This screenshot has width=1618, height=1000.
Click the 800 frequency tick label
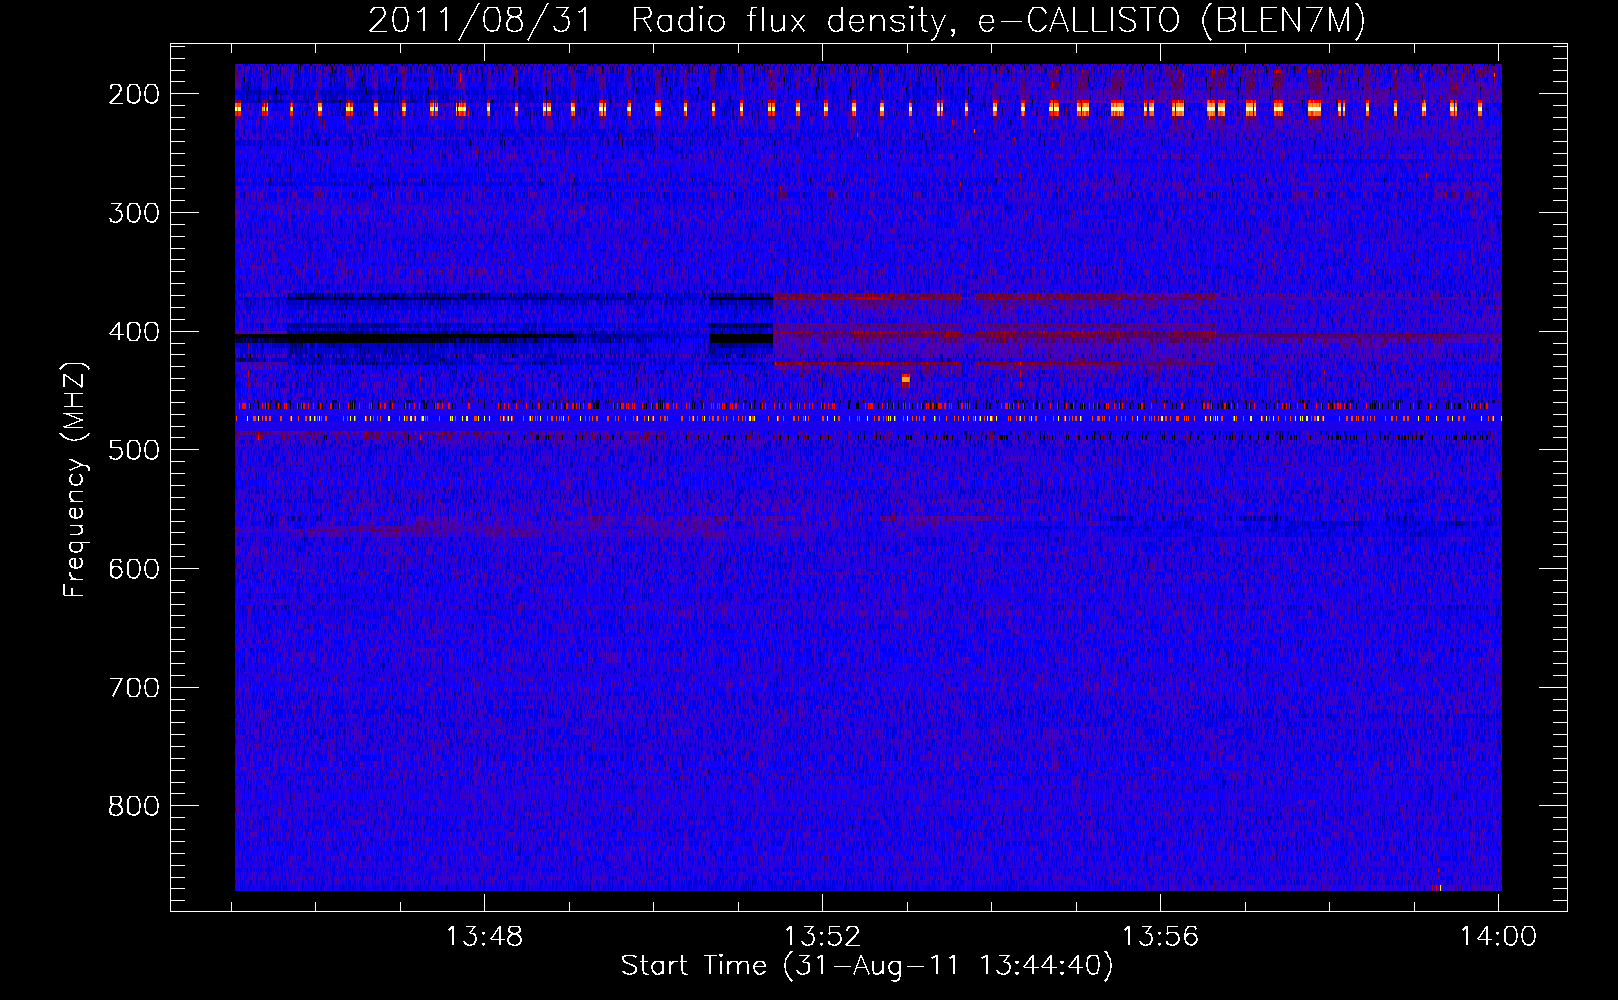click(x=134, y=806)
